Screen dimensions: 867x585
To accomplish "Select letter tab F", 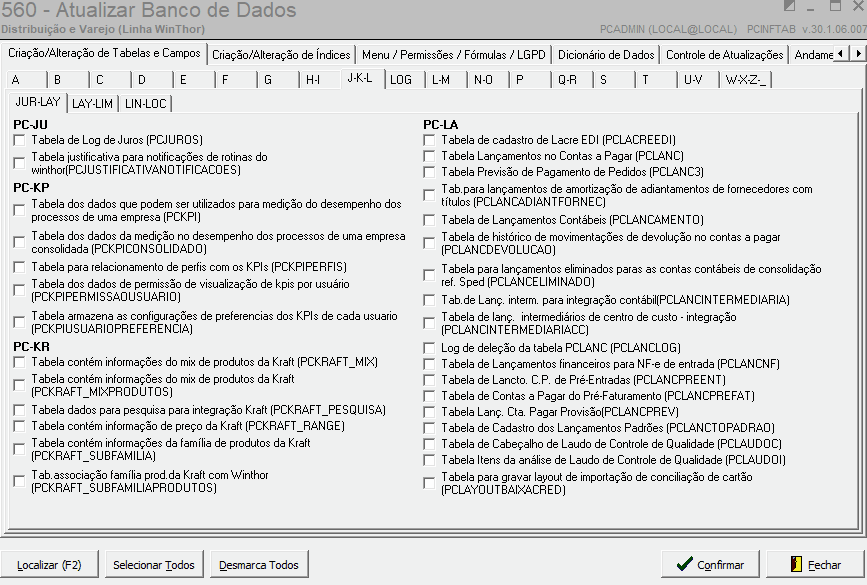I will pos(236,80).
